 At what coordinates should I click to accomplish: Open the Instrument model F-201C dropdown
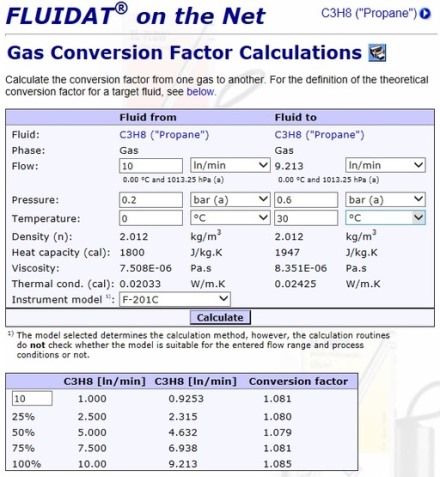tap(175, 299)
